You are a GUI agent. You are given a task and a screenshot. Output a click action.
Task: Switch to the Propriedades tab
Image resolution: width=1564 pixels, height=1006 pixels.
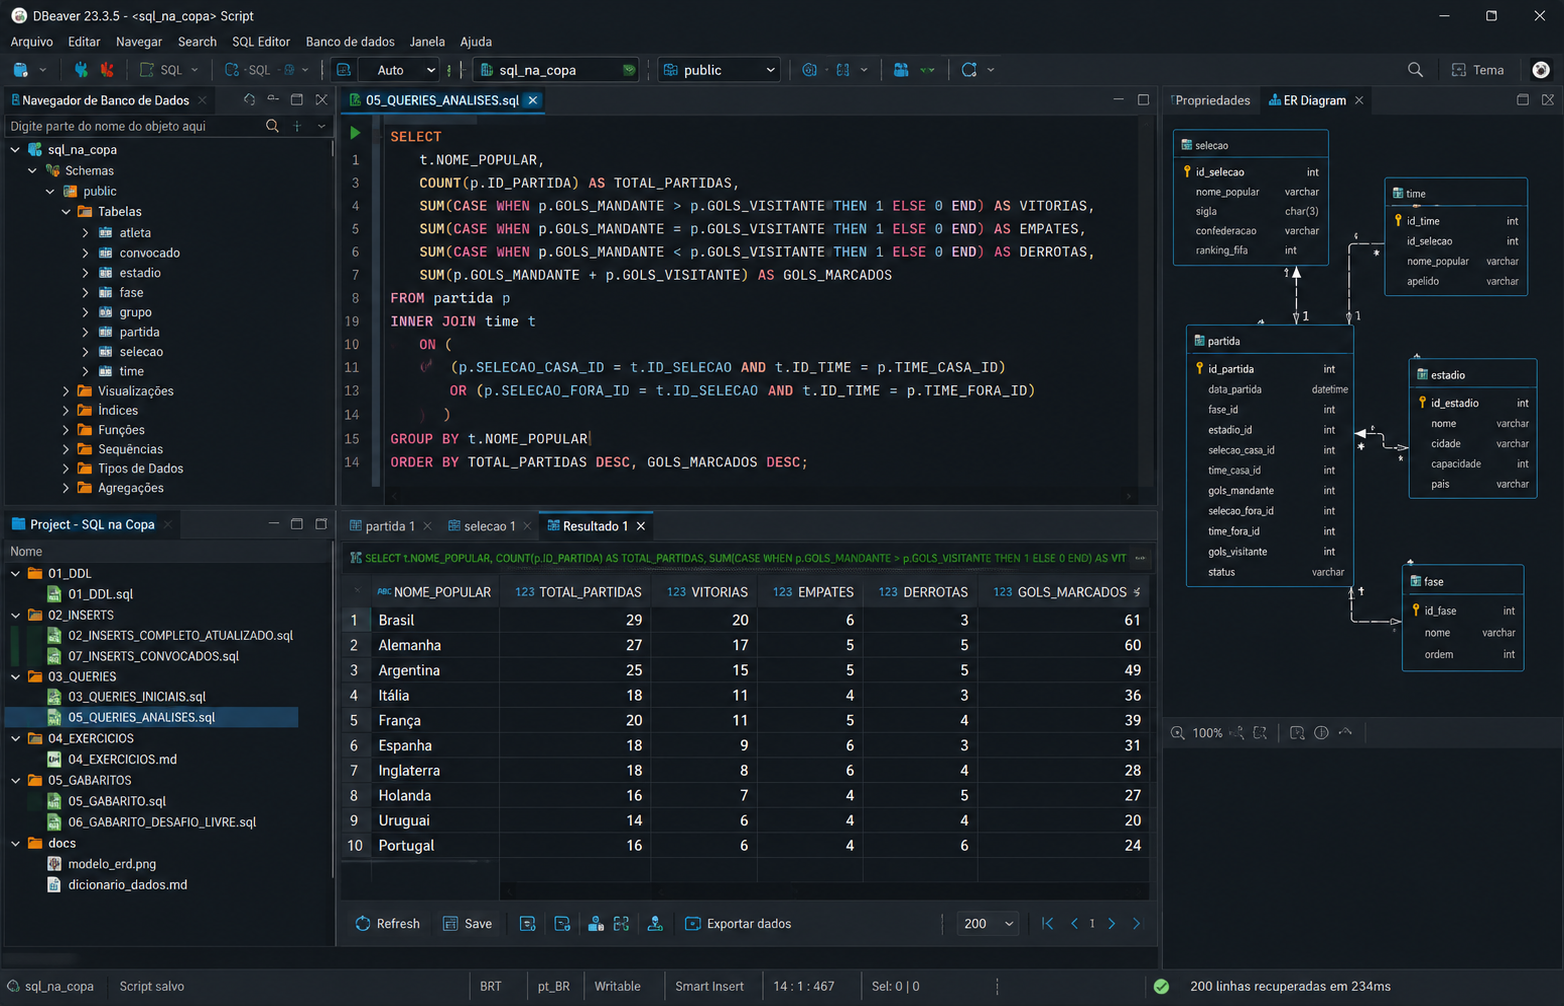pos(1212,100)
